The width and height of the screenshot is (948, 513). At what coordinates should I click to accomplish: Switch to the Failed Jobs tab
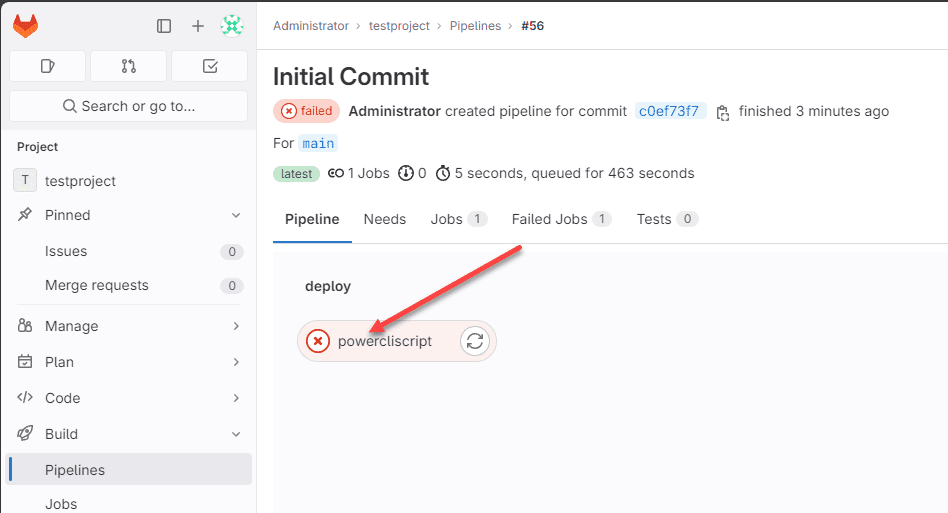tap(560, 219)
